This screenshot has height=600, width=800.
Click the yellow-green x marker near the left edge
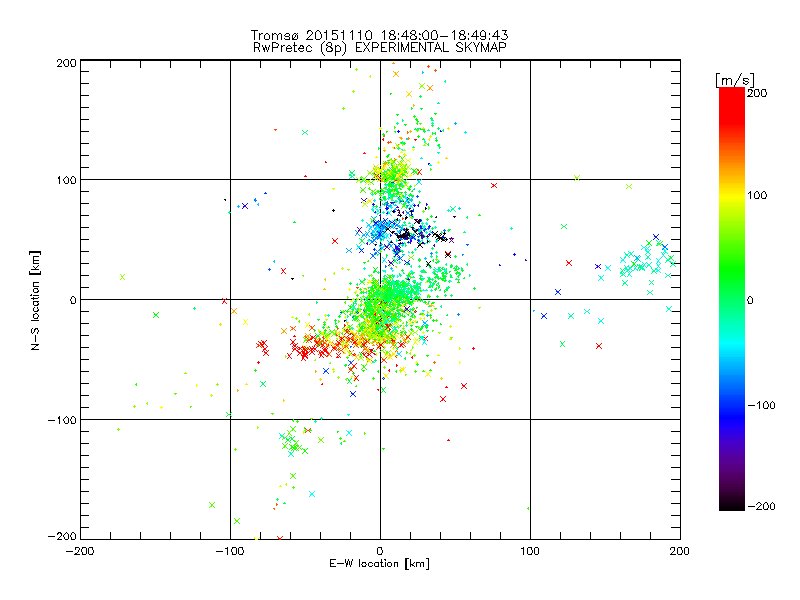click(x=122, y=277)
